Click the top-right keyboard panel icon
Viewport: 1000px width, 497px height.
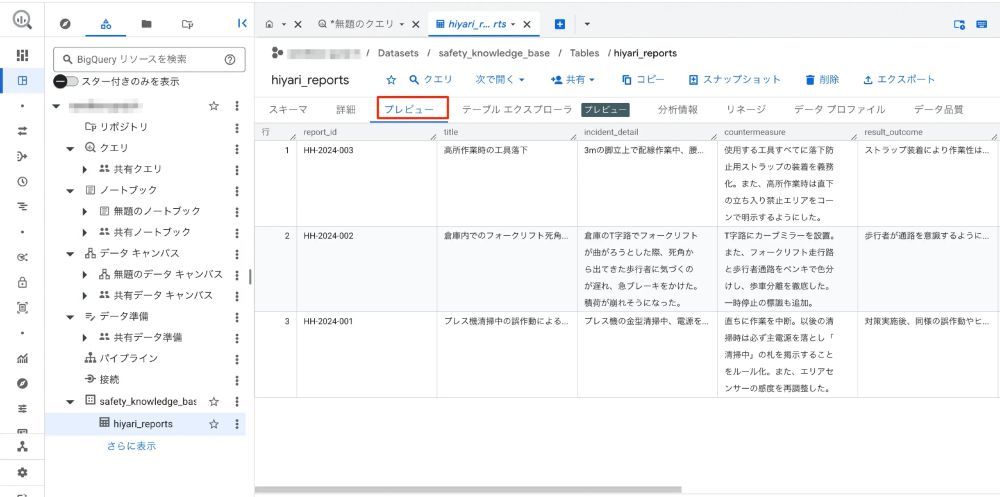point(982,24)
